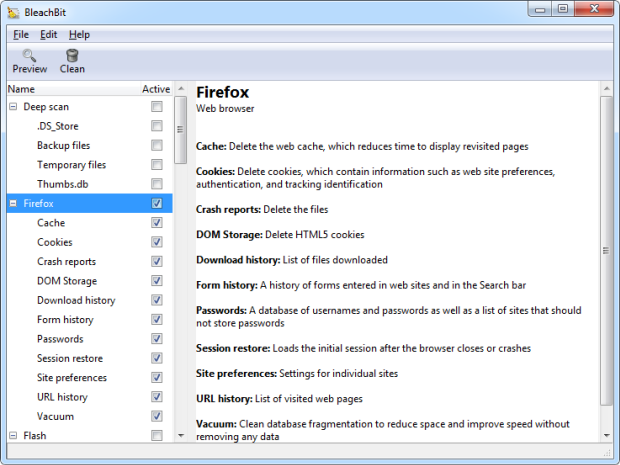Enable the .DS_Store checkbox
The width and height of the screenshot is (620, 465).
[x=157, y=126]
